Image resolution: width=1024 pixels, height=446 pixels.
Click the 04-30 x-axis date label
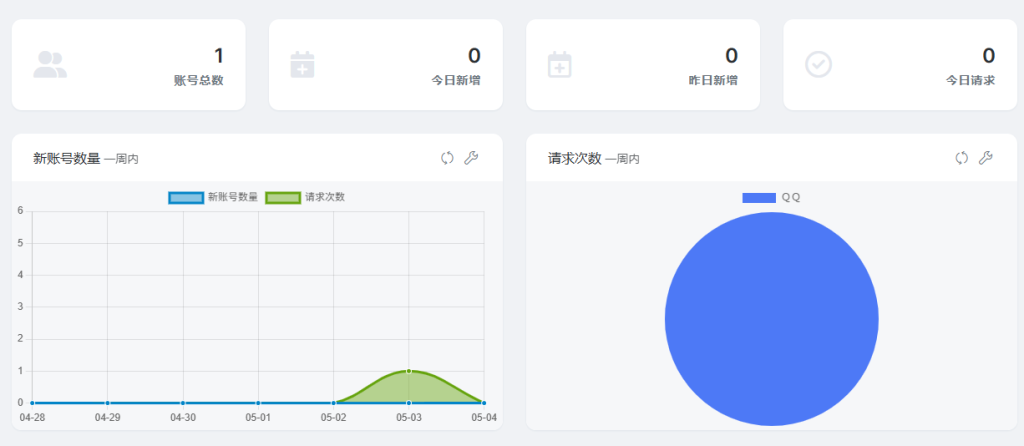click(x=183, y=417)
